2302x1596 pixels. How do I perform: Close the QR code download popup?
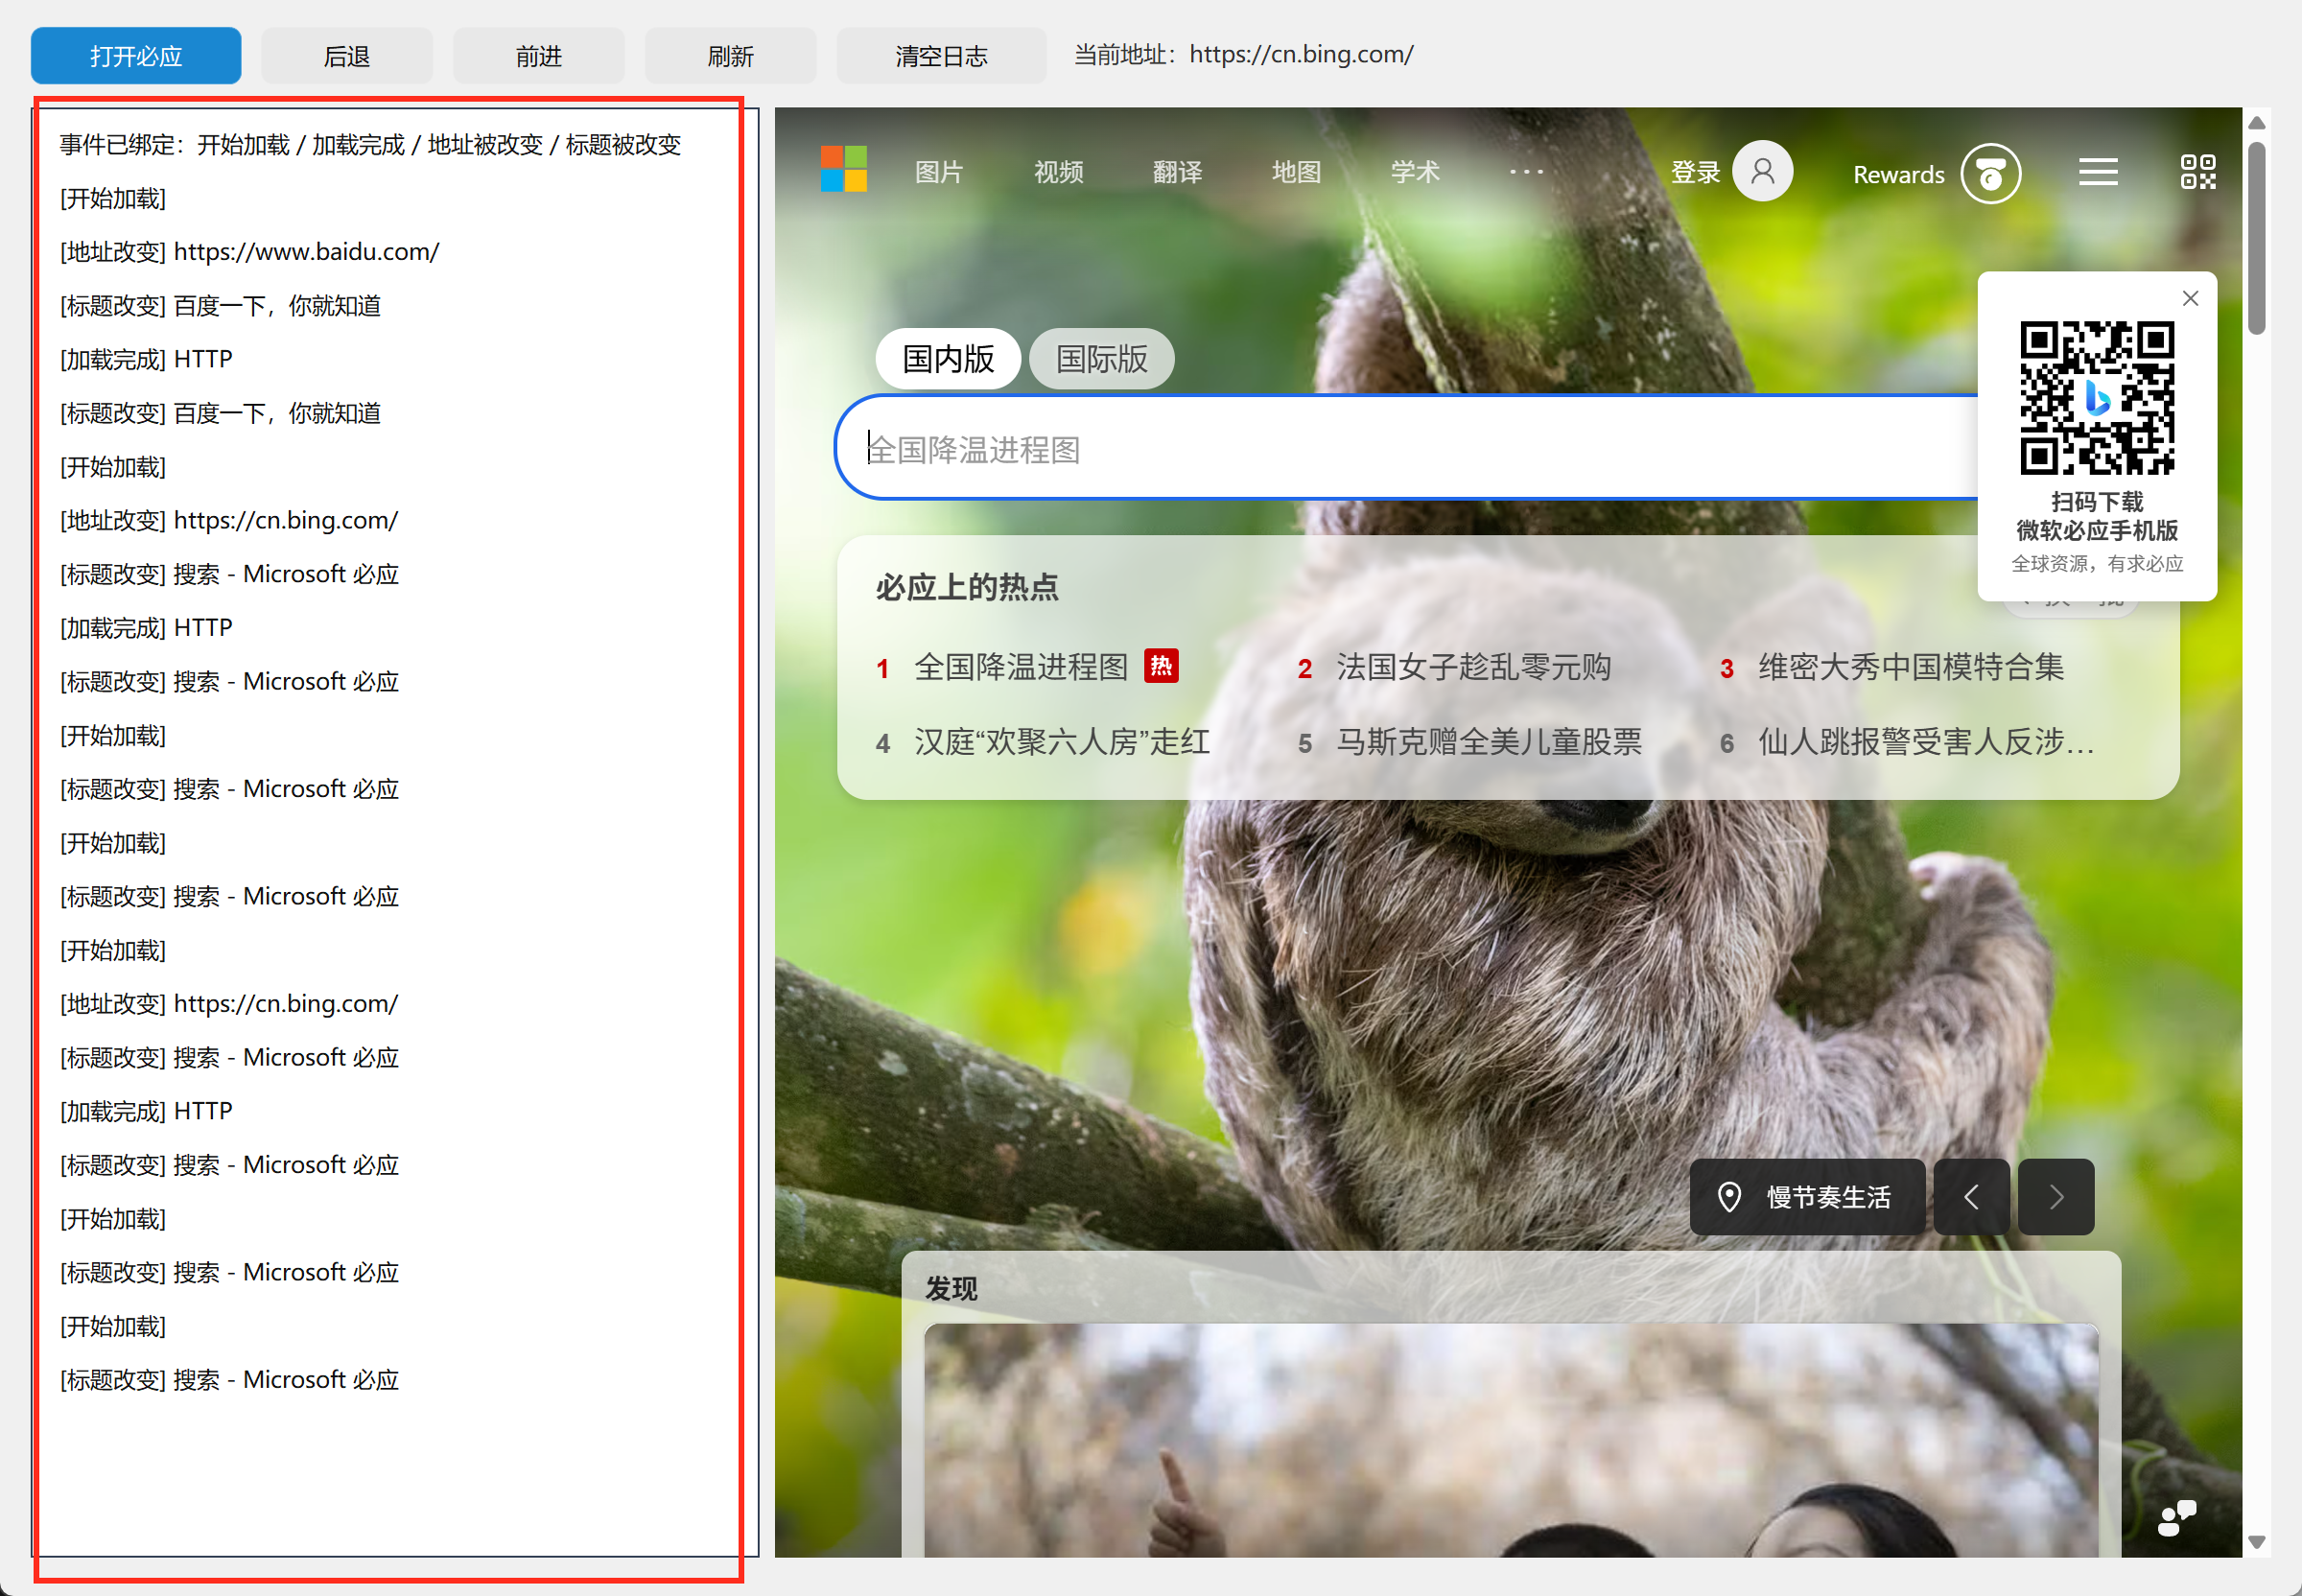2190,298
